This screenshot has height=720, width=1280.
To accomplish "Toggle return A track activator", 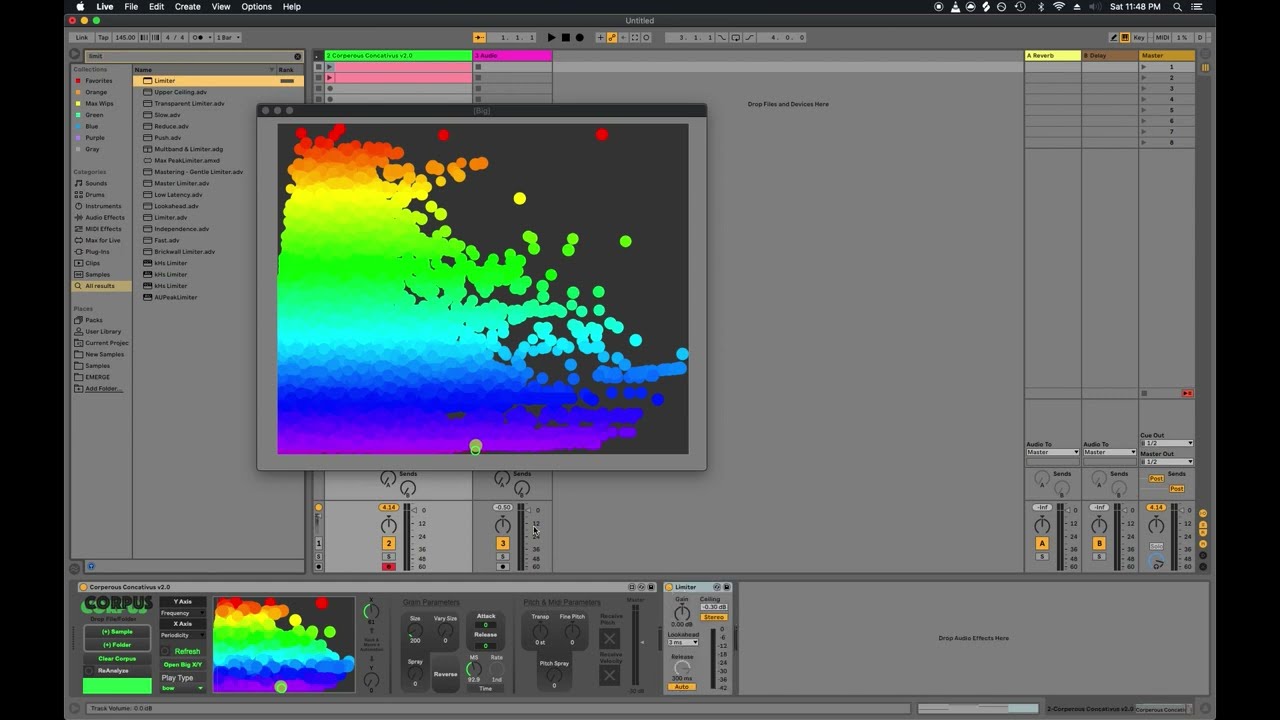I will click(1042, 544).
